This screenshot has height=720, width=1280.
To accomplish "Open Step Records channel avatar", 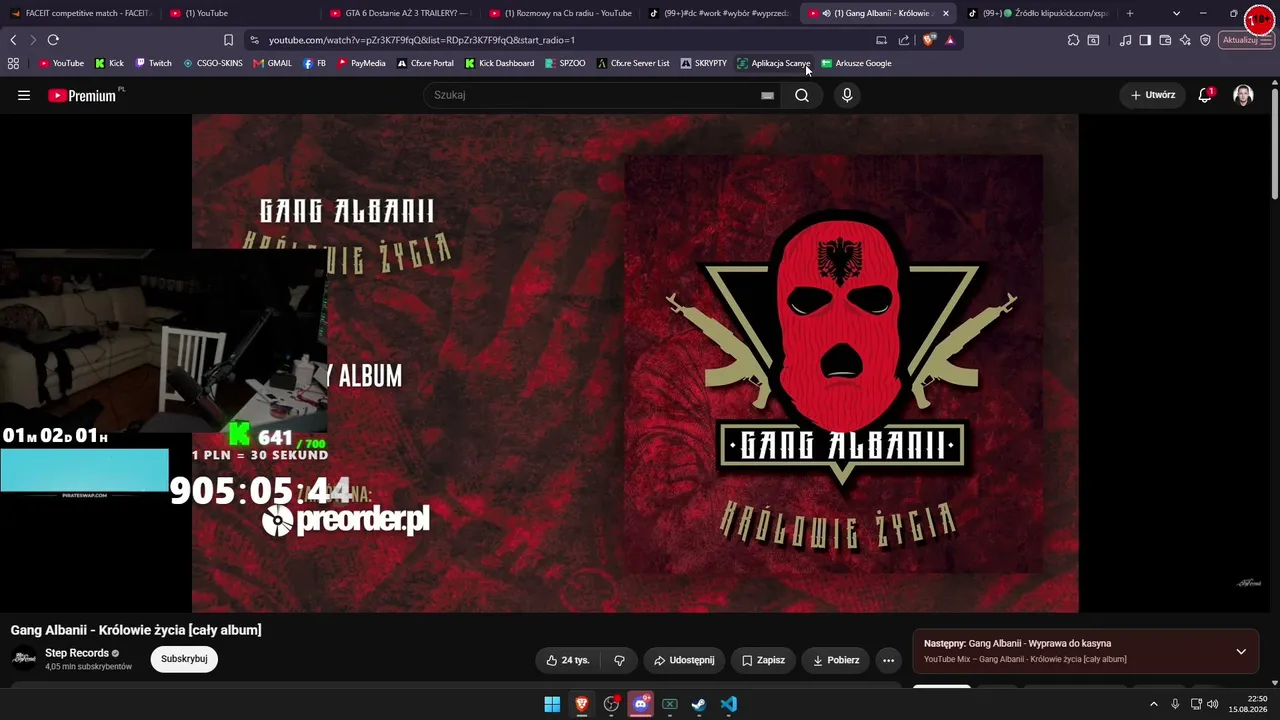I will click(24, 659).
